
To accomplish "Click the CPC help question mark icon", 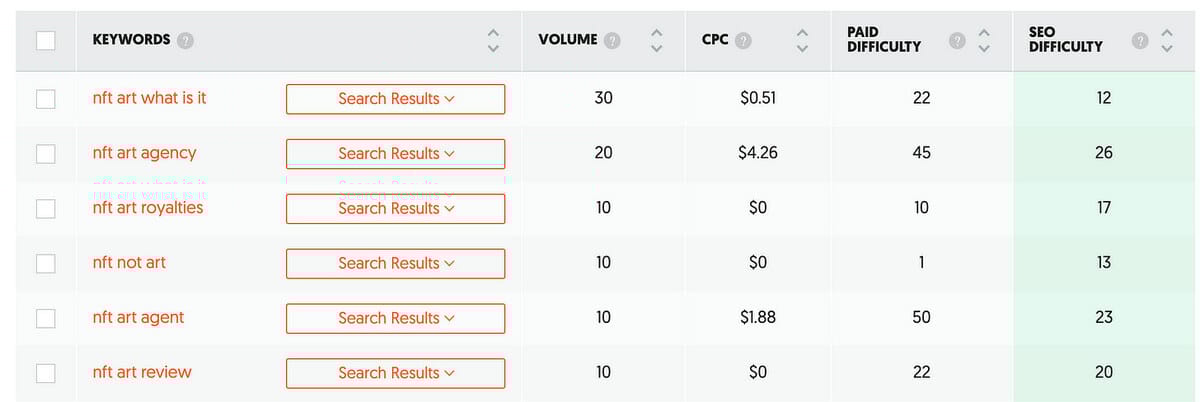I will tap(743, 40).
